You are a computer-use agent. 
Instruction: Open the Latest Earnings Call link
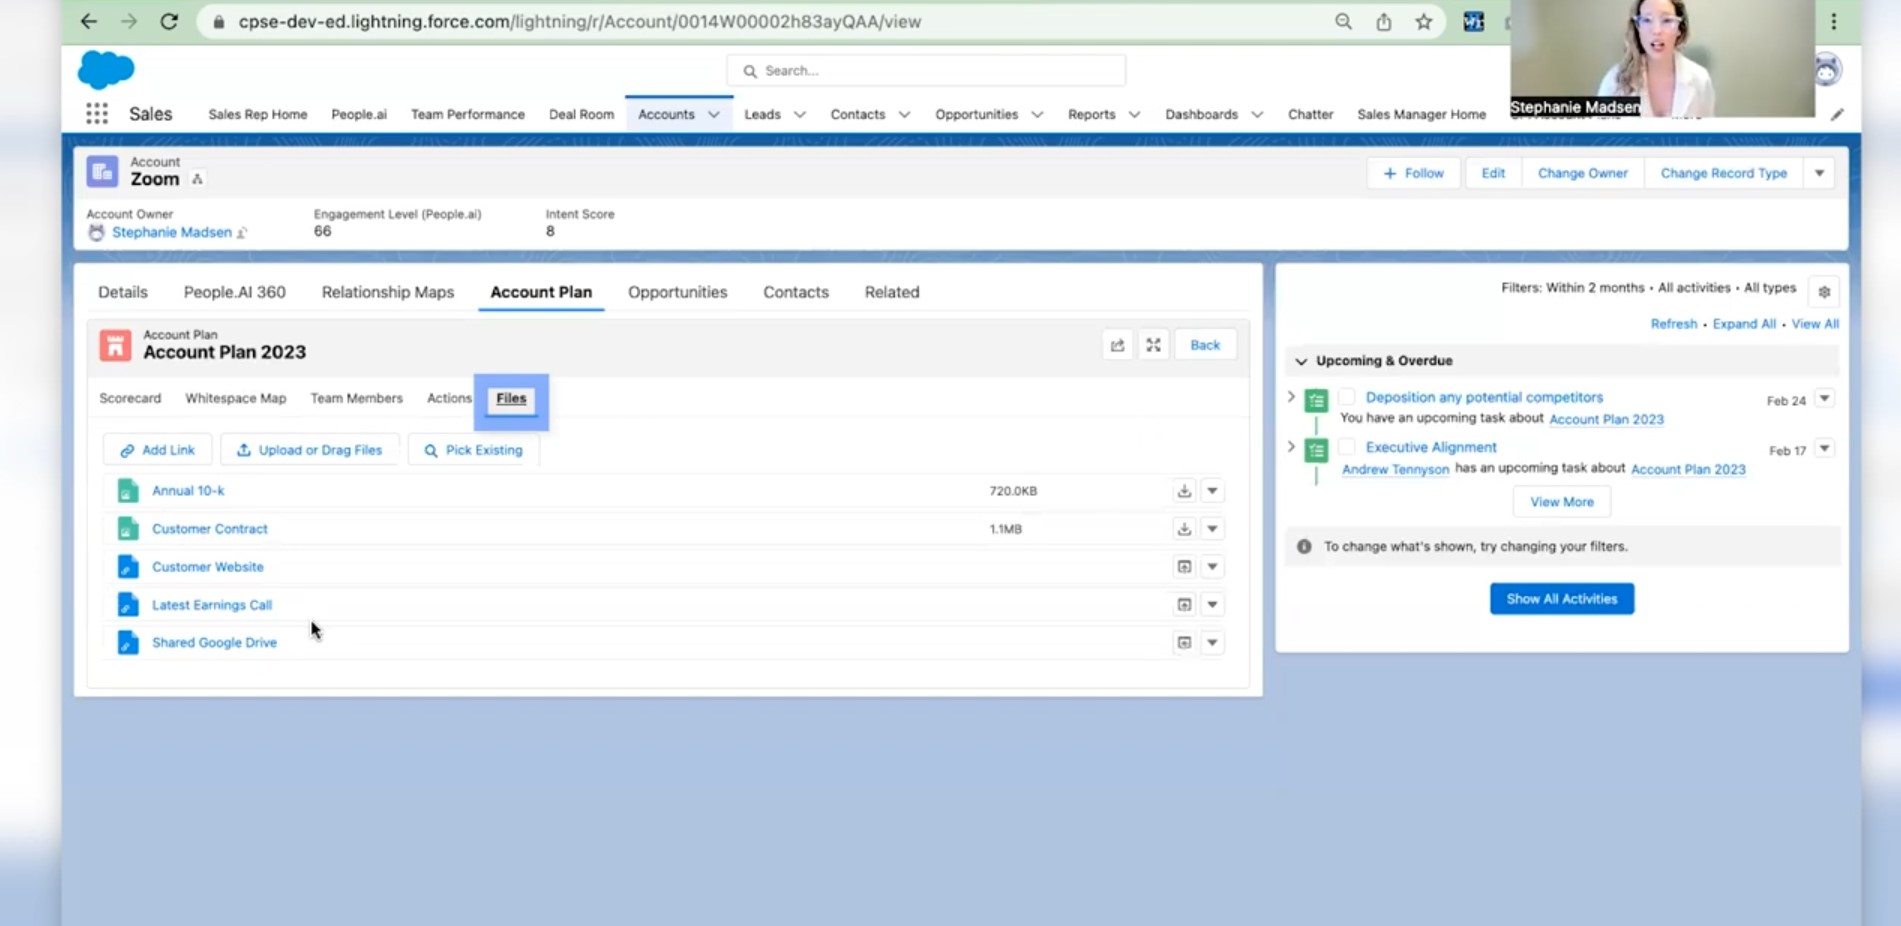(x=212, y=605)
